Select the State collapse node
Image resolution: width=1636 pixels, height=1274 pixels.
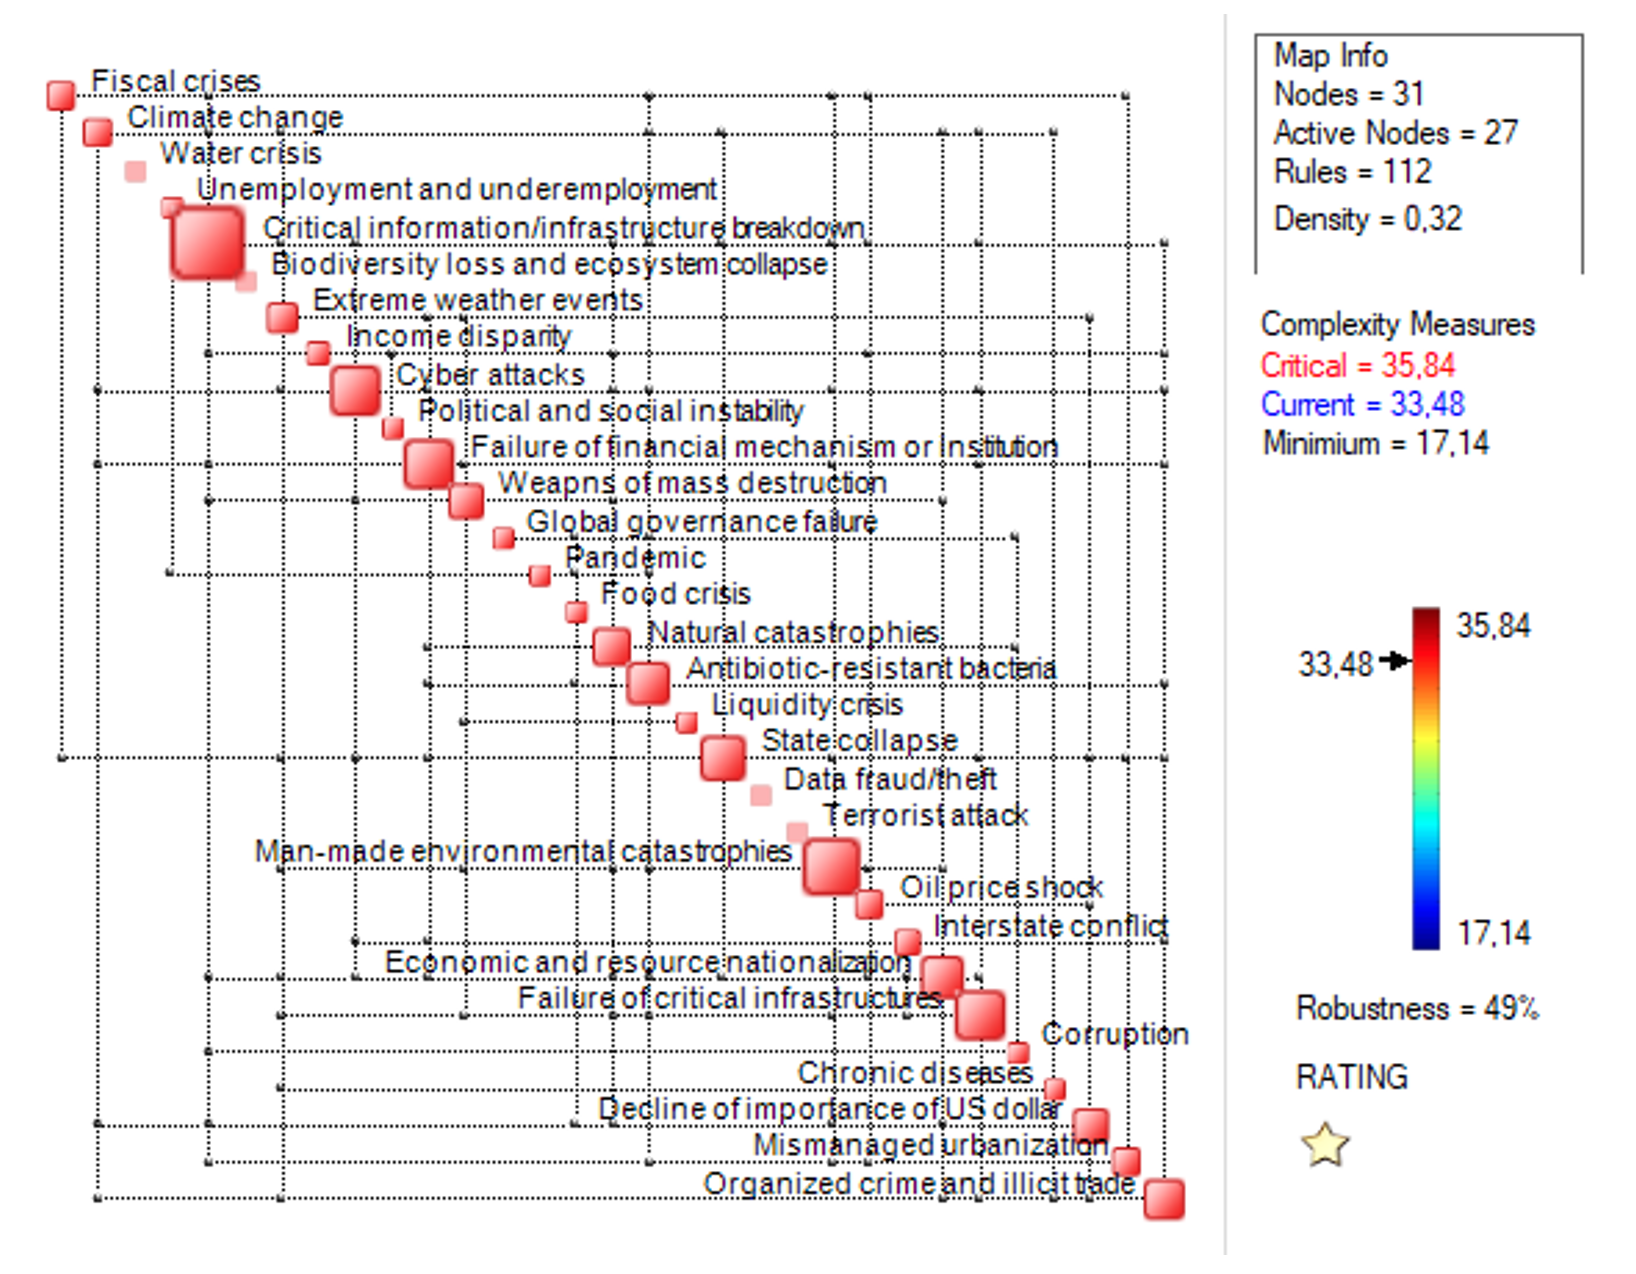coord(722,758)
